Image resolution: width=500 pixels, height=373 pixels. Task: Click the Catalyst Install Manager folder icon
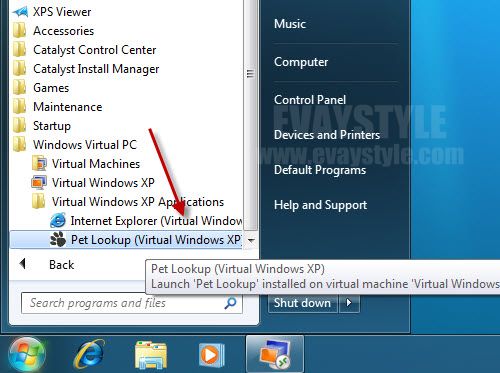(19, 69)
